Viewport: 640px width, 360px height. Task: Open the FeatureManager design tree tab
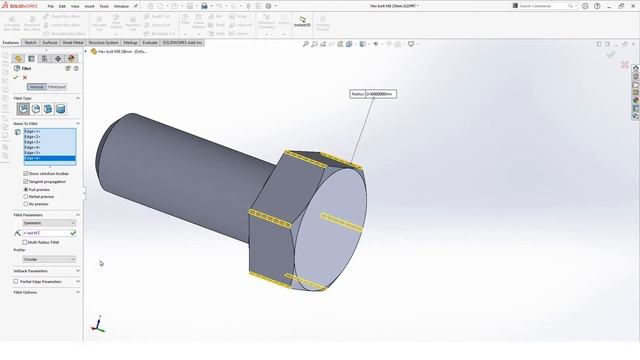coord(18,59)
